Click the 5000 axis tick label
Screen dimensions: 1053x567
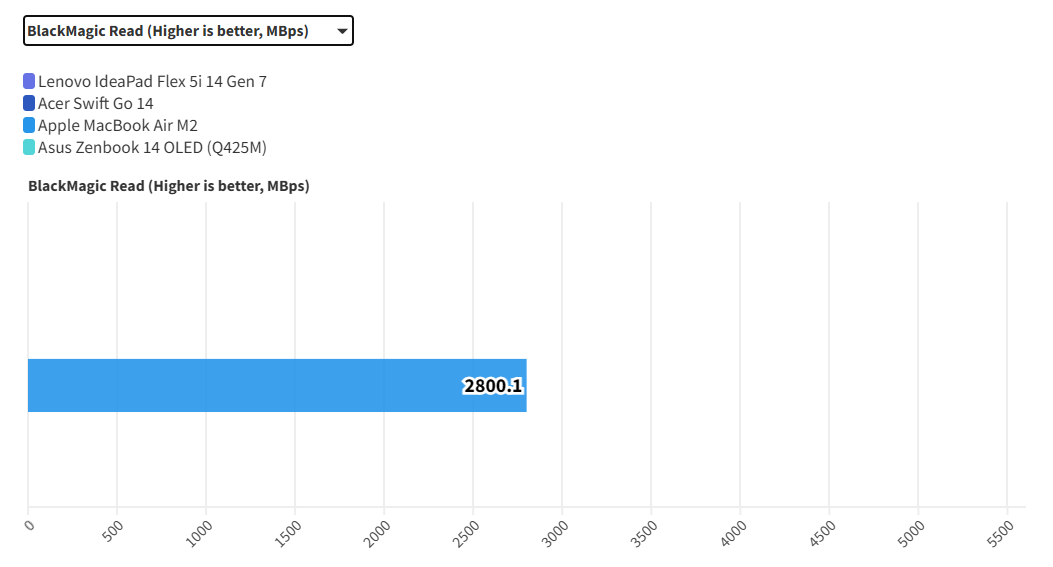[x=911, y=532]
